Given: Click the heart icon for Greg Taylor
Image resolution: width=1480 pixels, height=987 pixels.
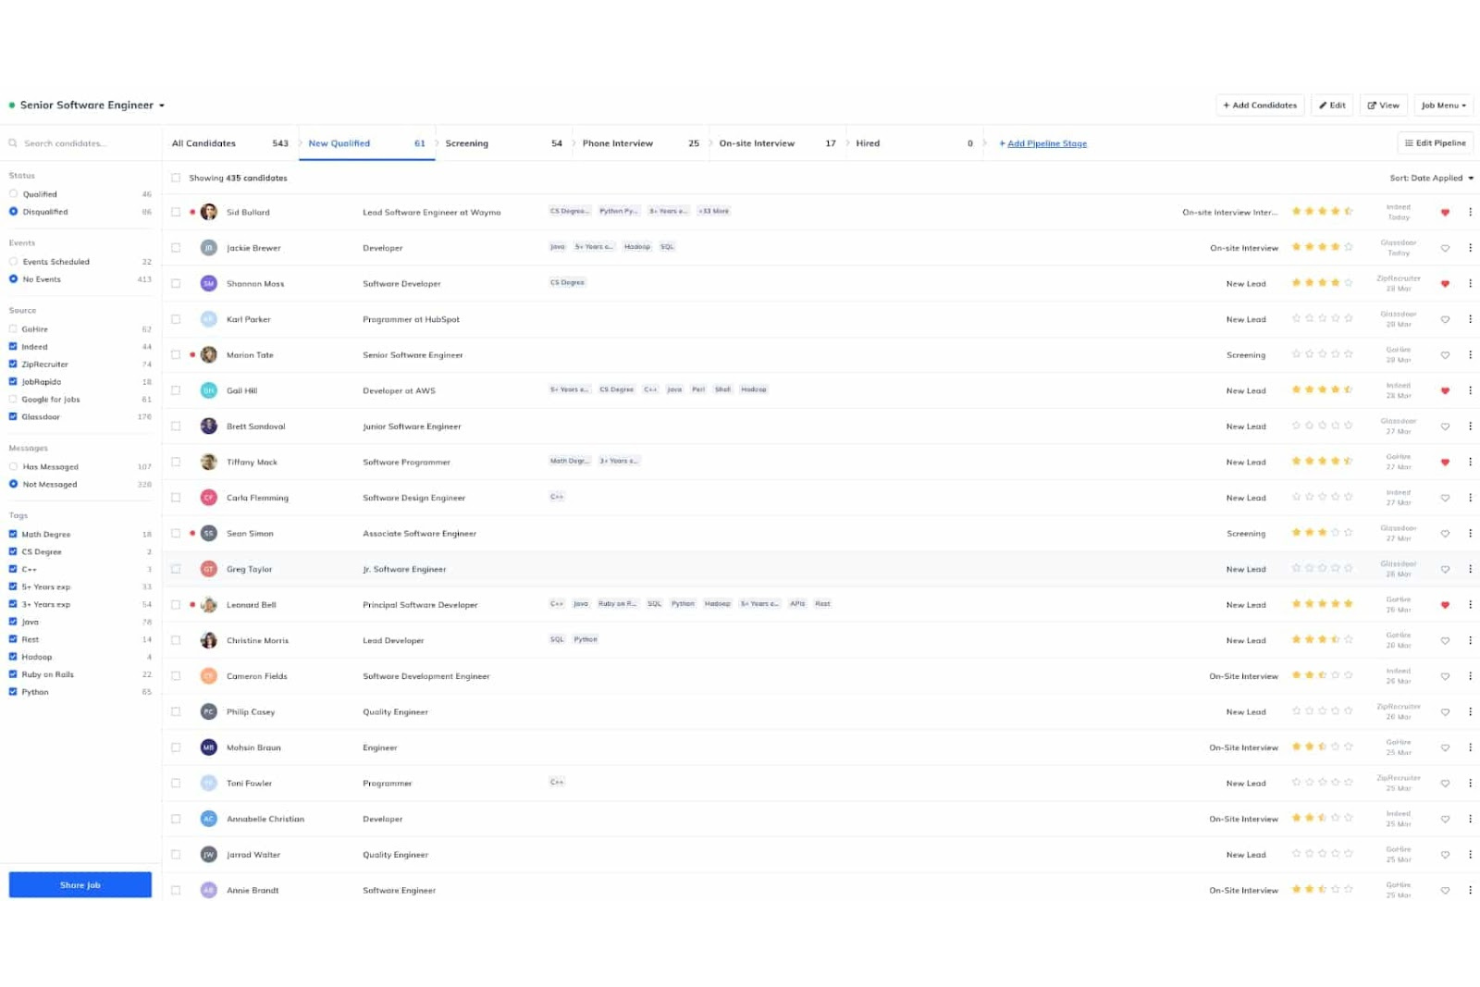Looking at the screenshot, I should tap(1445, 569).
